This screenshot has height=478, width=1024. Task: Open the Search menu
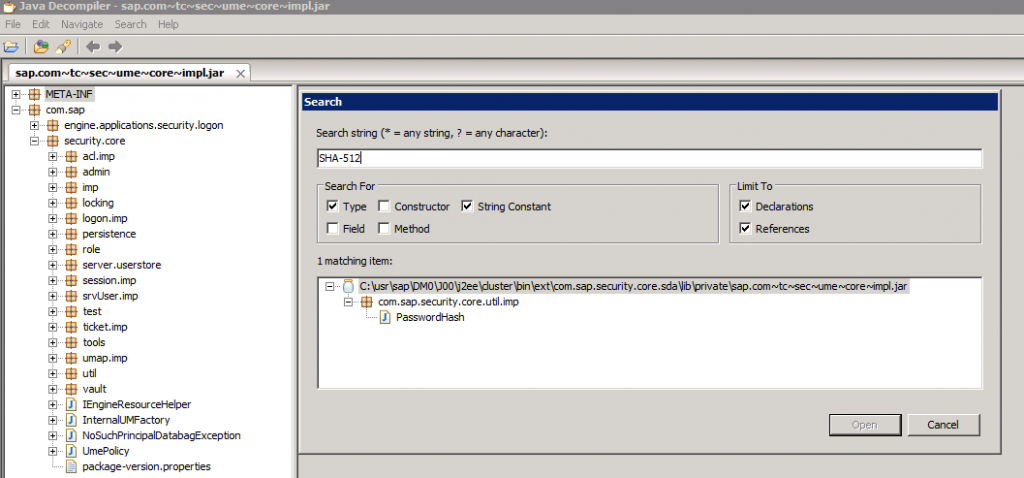131,24
